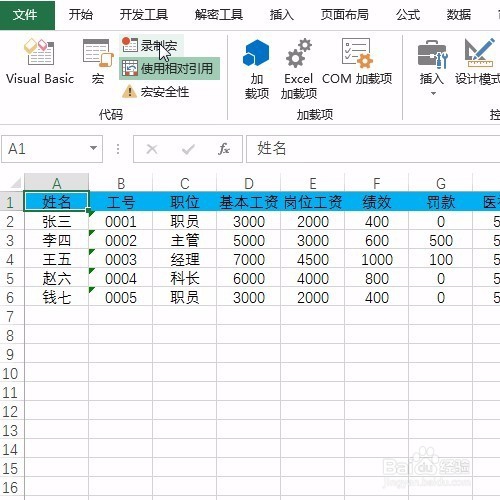Select column D header
This screenshot has height=500, width=500.
point(249,183)
